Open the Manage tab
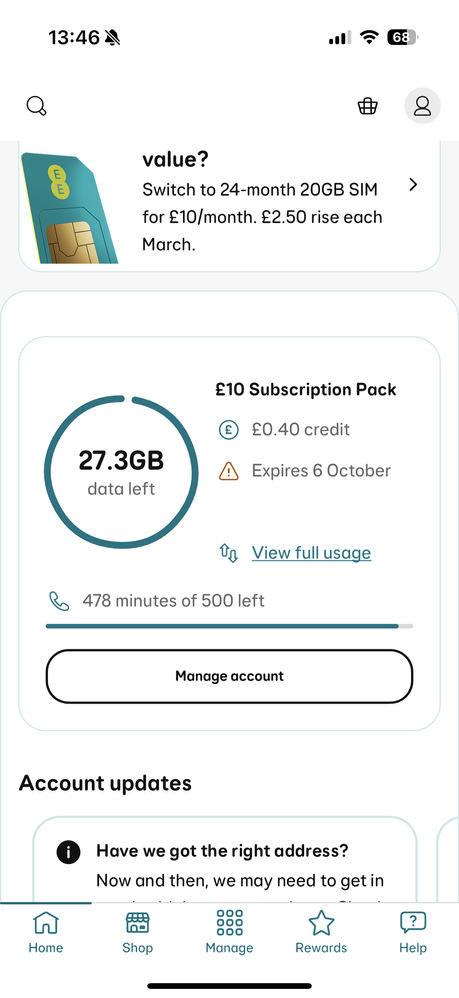The height and width of the screenshot is (998, 459). point(229,932)
